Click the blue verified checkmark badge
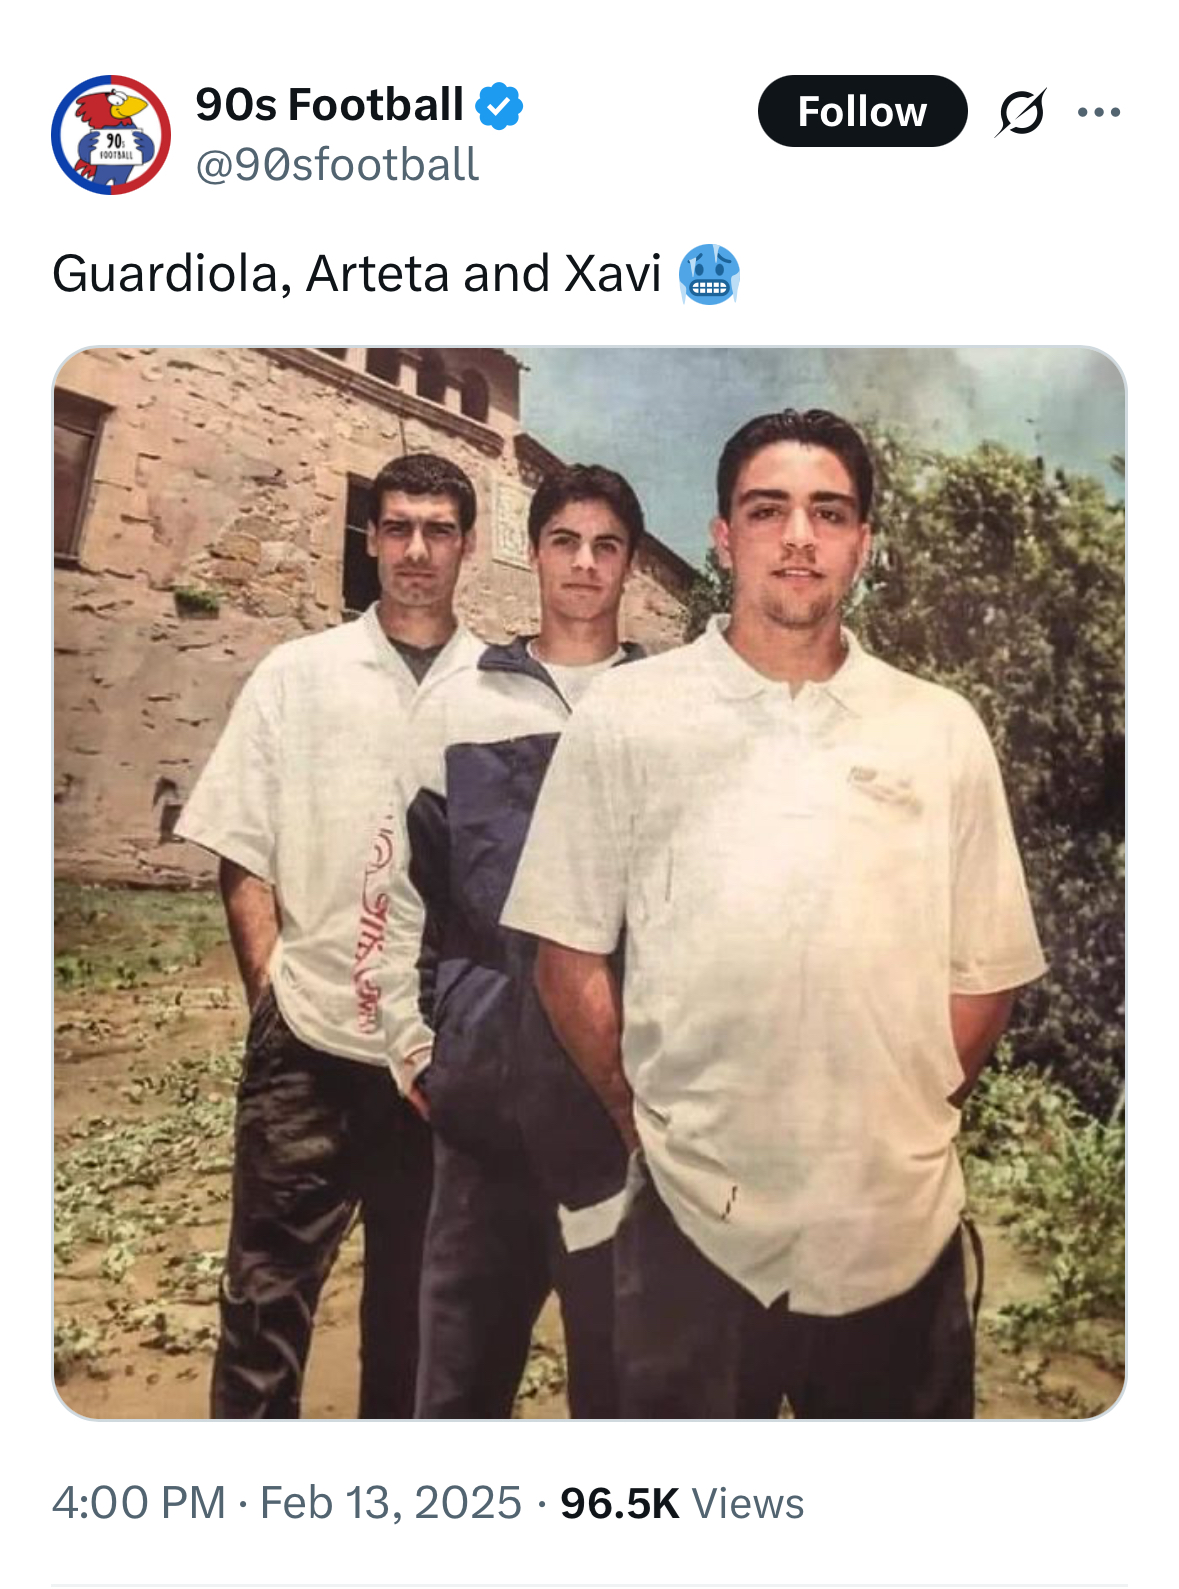This screenshot has height=1589, width=1179. pos(499,106)
